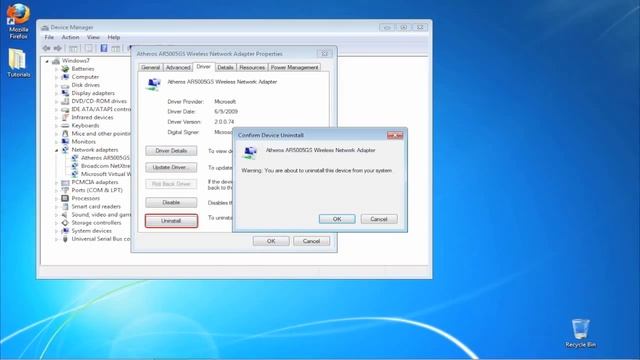Image resolution: width=640 pixels, height=360 pixels.
Task: Click the adapter icon in Confirm Device Uninstall dialog
Action: (x=250, y=153)
